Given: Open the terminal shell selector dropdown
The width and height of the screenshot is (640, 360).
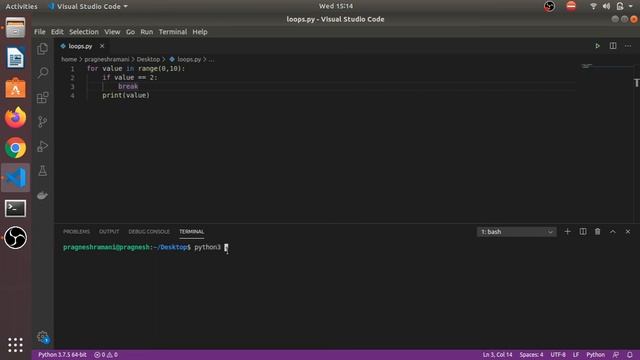Looking at the screenshot, I should pyautogui.click(x=516, y=232).
